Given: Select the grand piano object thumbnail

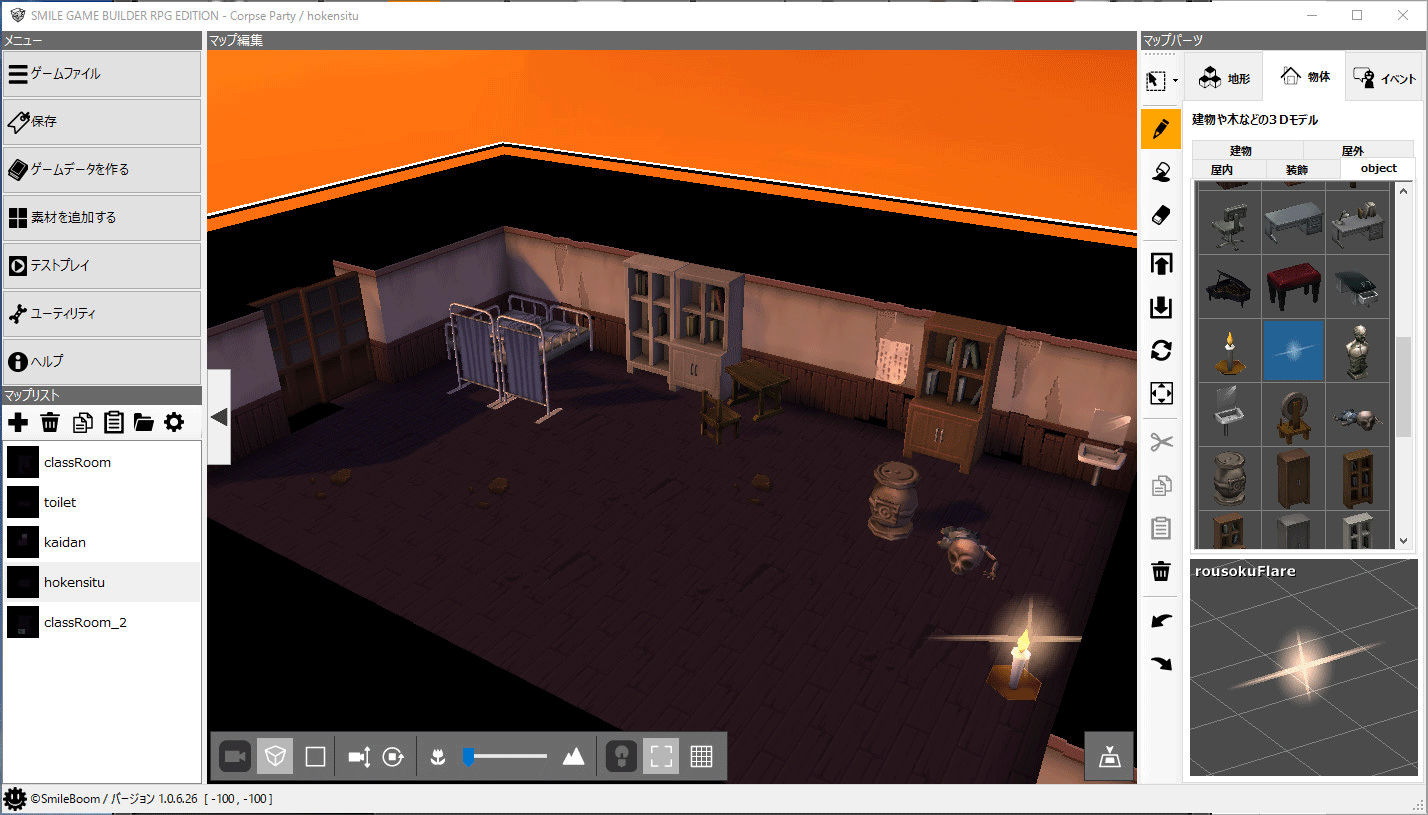Looking at the screenshot, I should 1230,287.
